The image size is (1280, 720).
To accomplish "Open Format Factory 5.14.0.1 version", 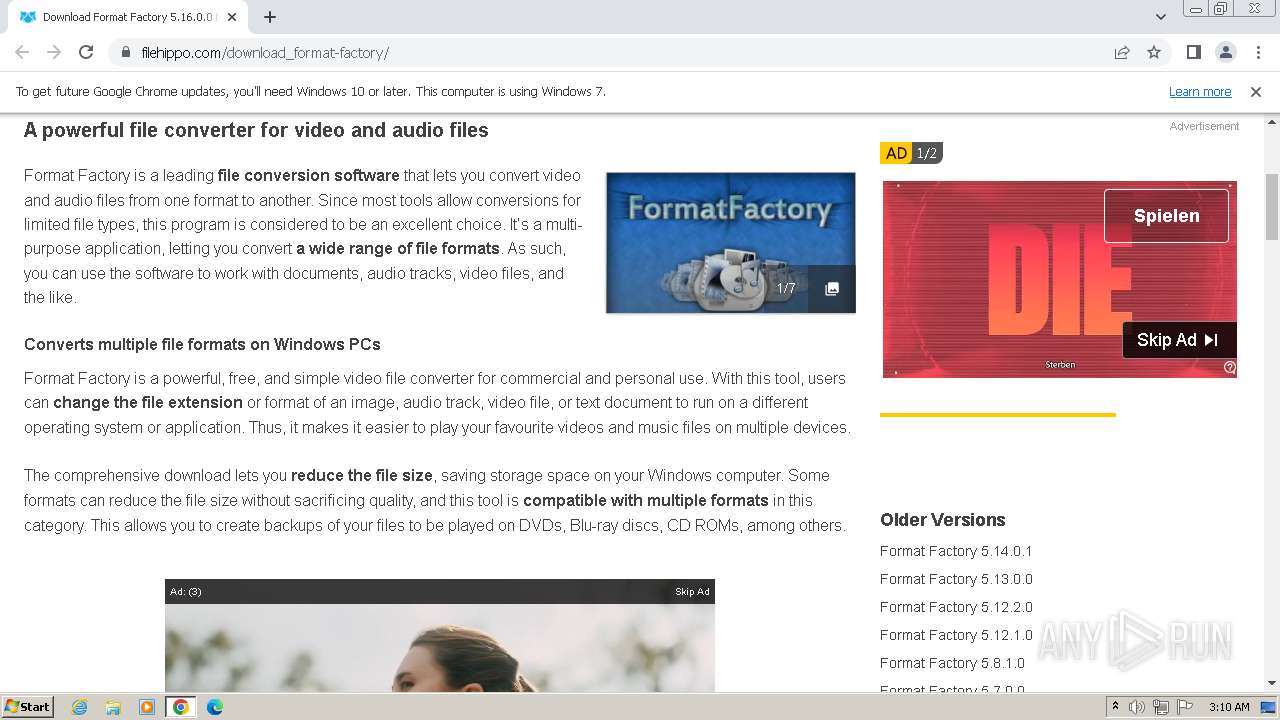I will (x=956, y=551).
